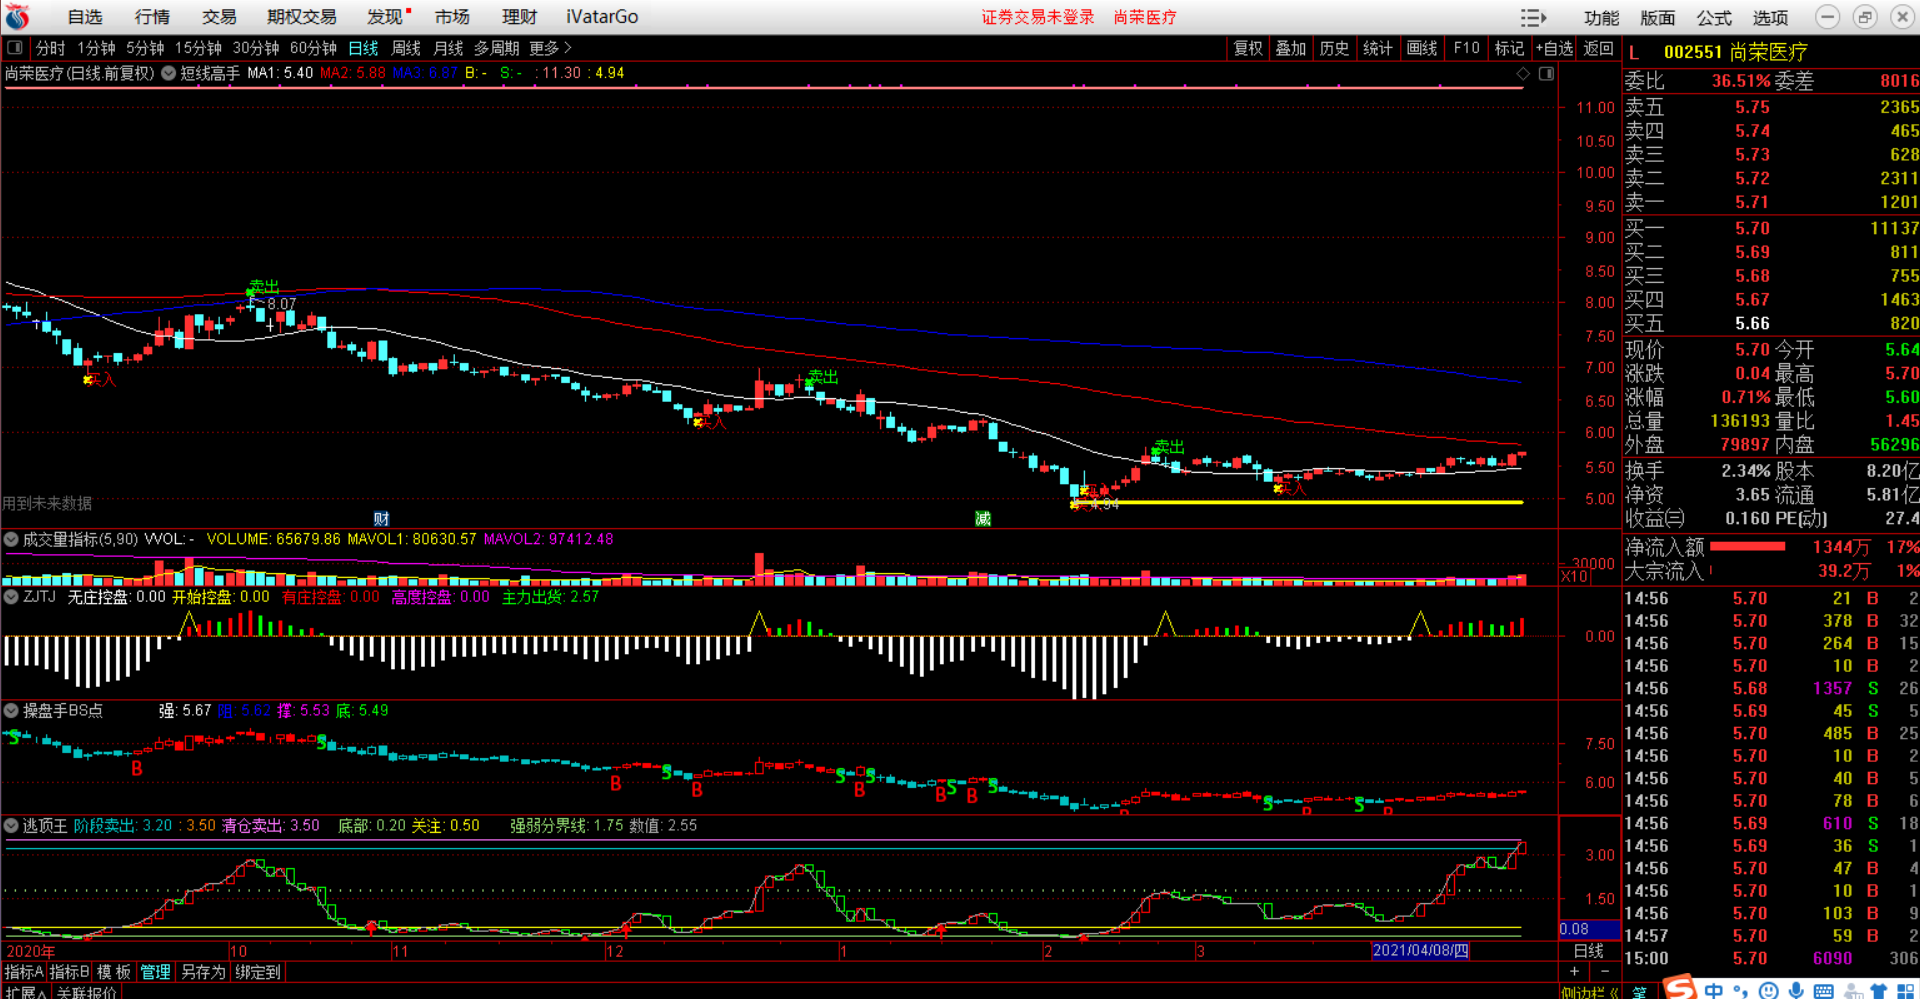Switch to 30分钟 chart period

pos(256,48)
